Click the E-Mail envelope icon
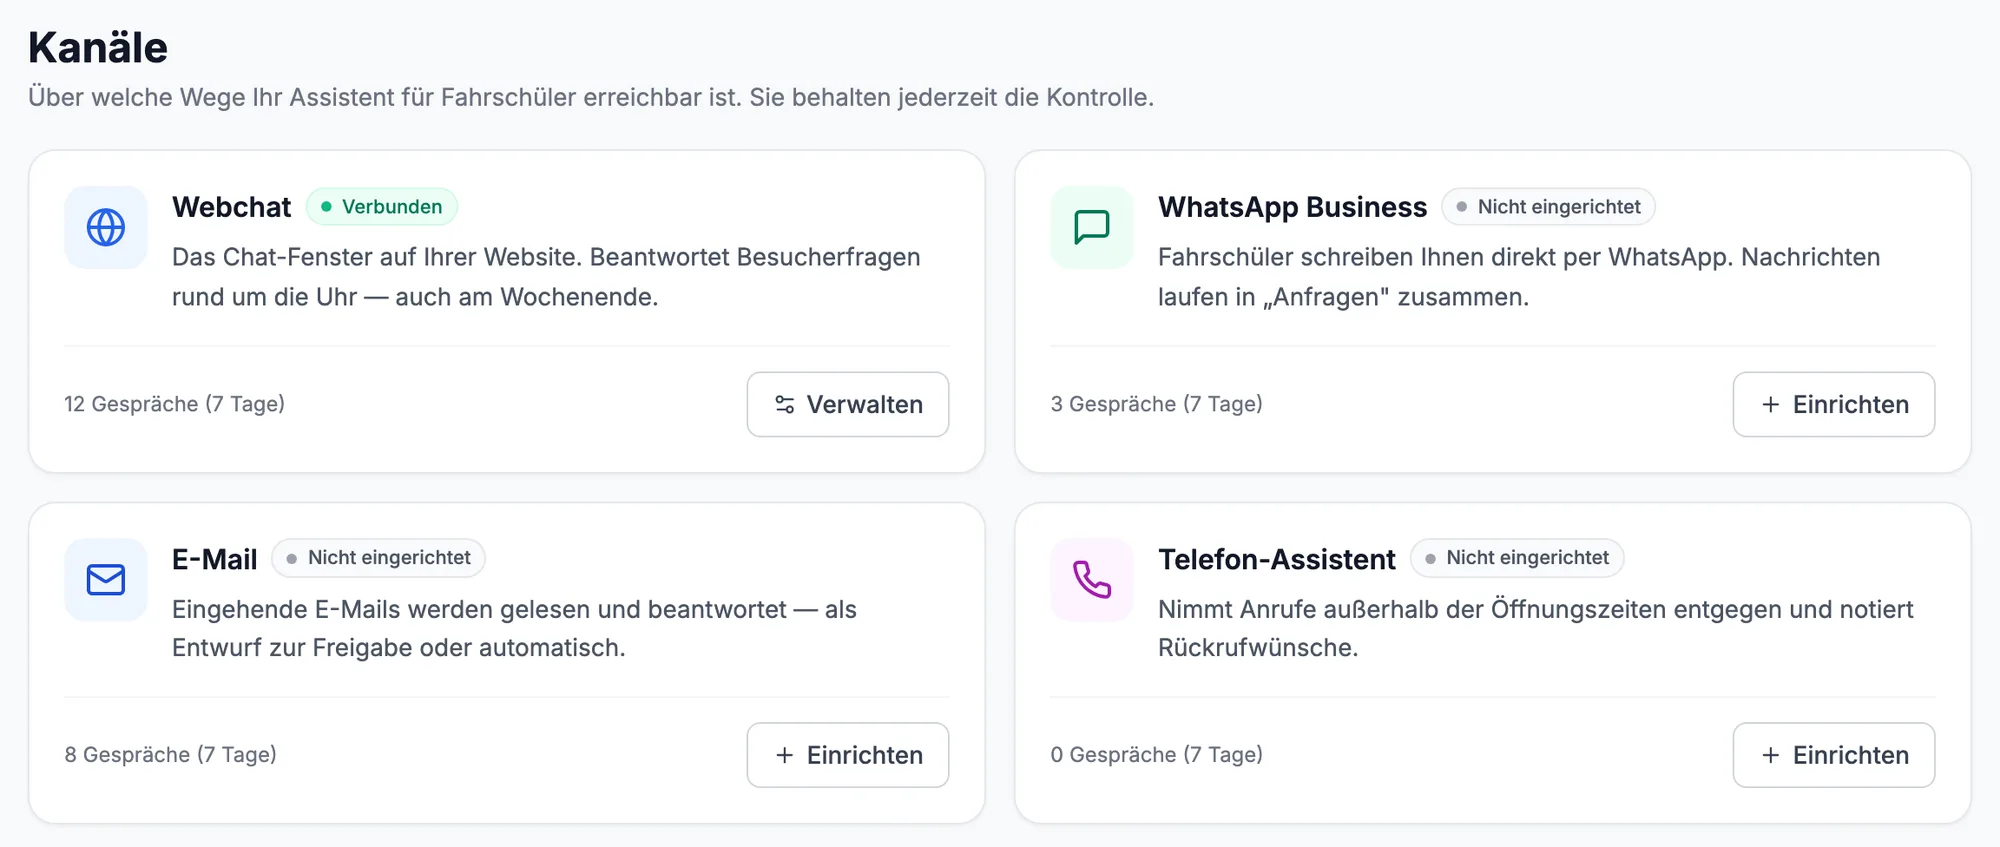 [106, 580]
